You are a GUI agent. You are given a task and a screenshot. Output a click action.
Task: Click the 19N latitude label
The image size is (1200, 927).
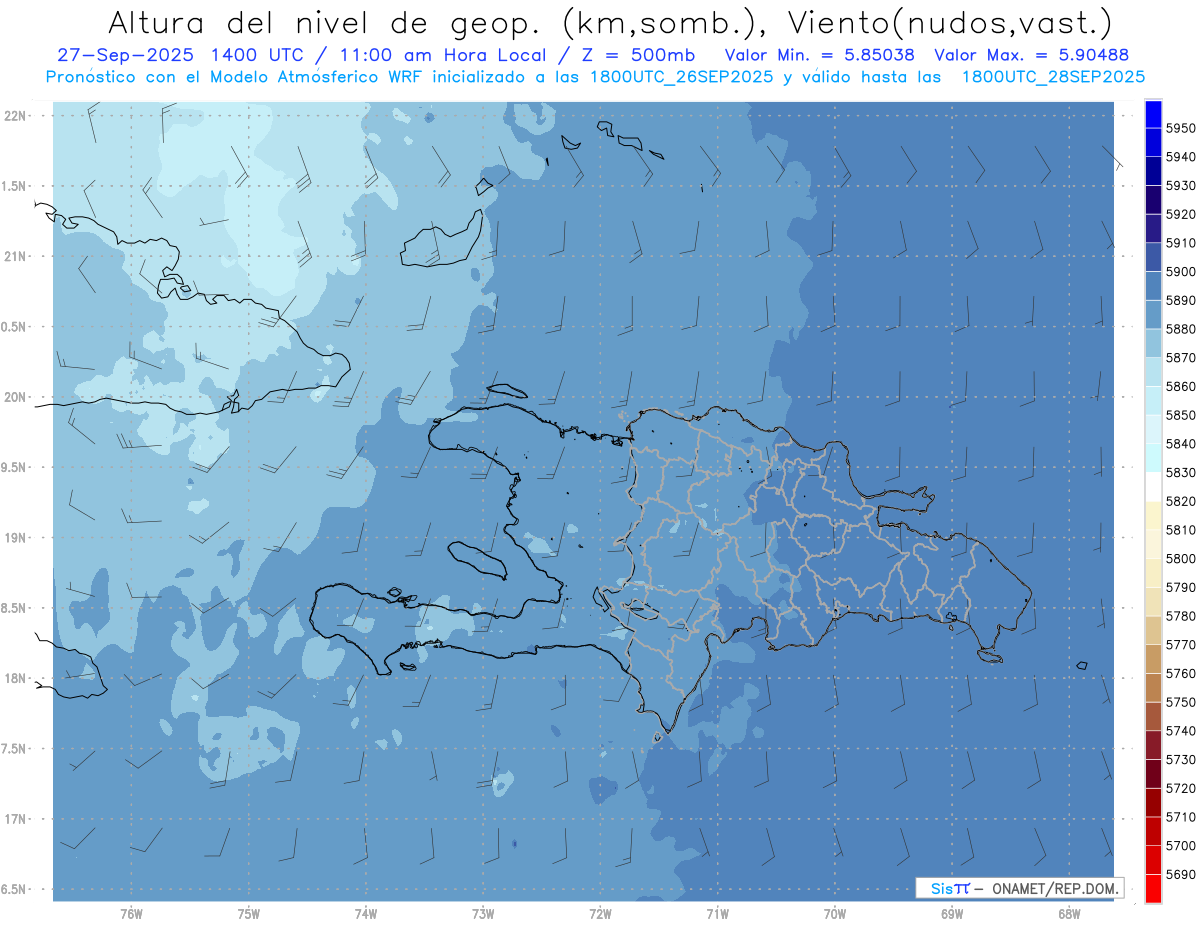(15, 538)
